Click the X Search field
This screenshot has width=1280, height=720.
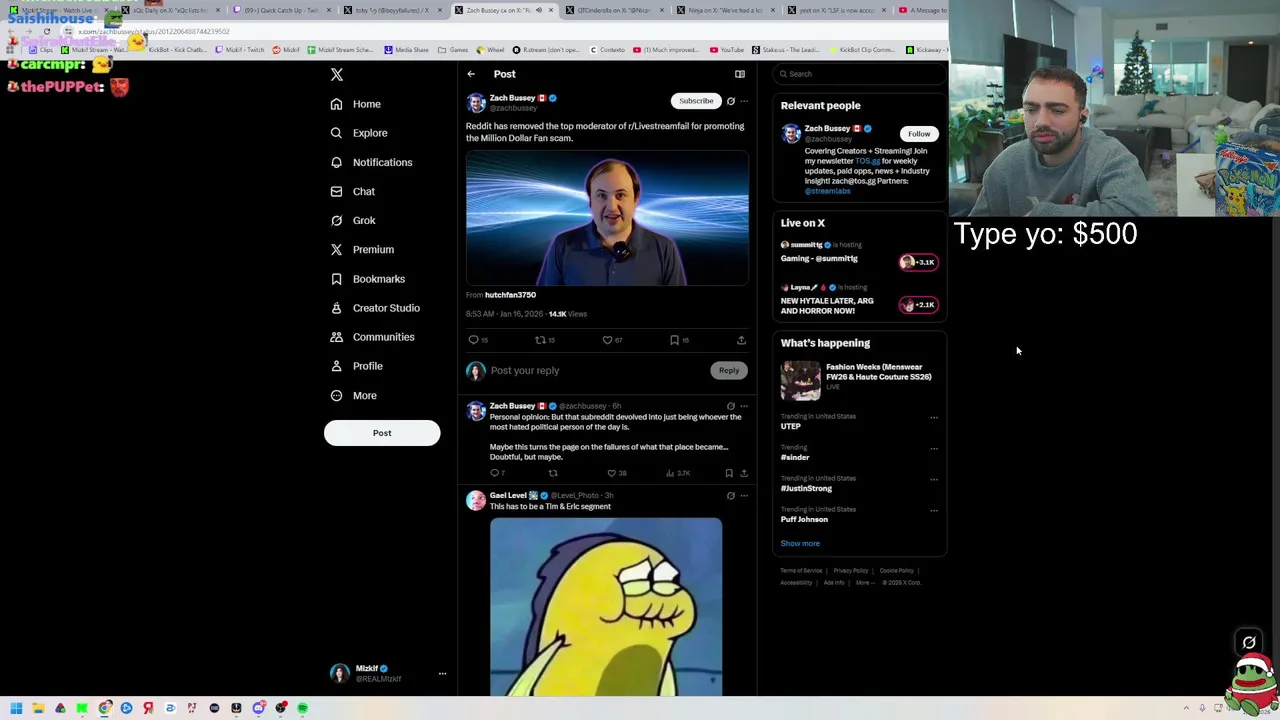click(x=861, y=74)
